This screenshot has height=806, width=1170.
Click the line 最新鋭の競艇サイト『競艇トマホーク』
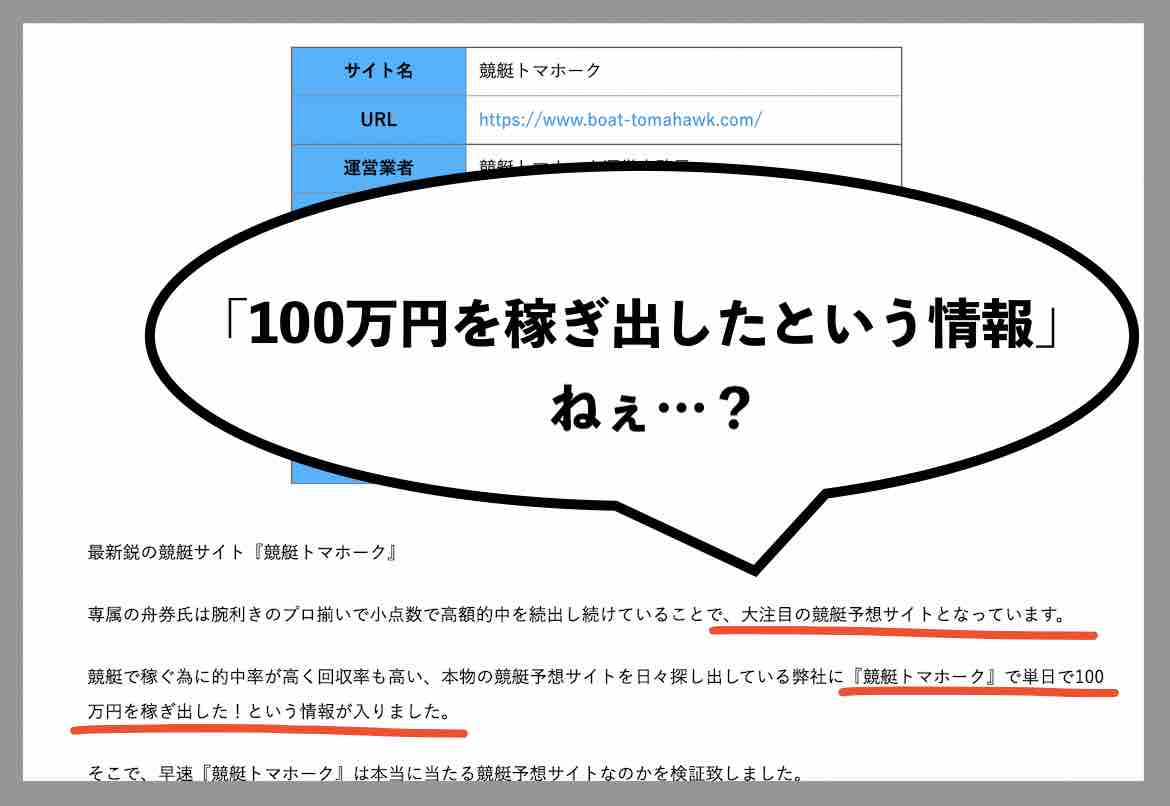242,552
